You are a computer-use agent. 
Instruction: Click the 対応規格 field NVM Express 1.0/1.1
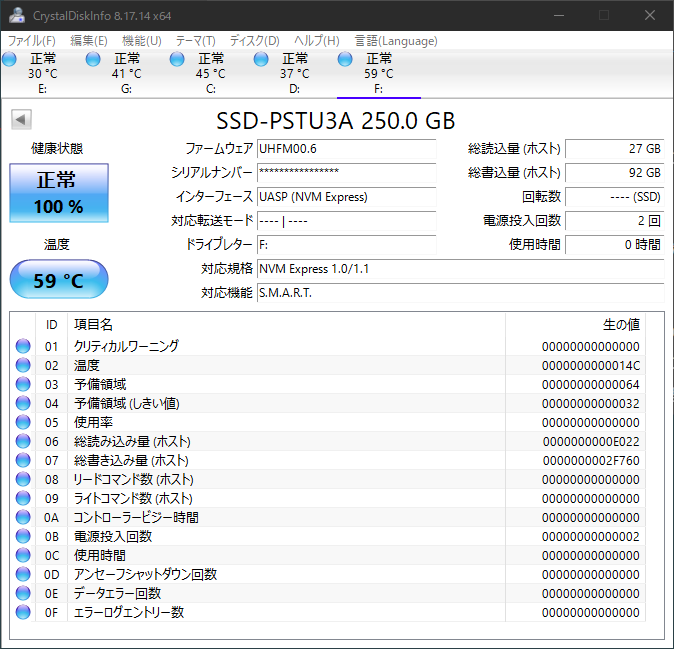pos(461,269)
